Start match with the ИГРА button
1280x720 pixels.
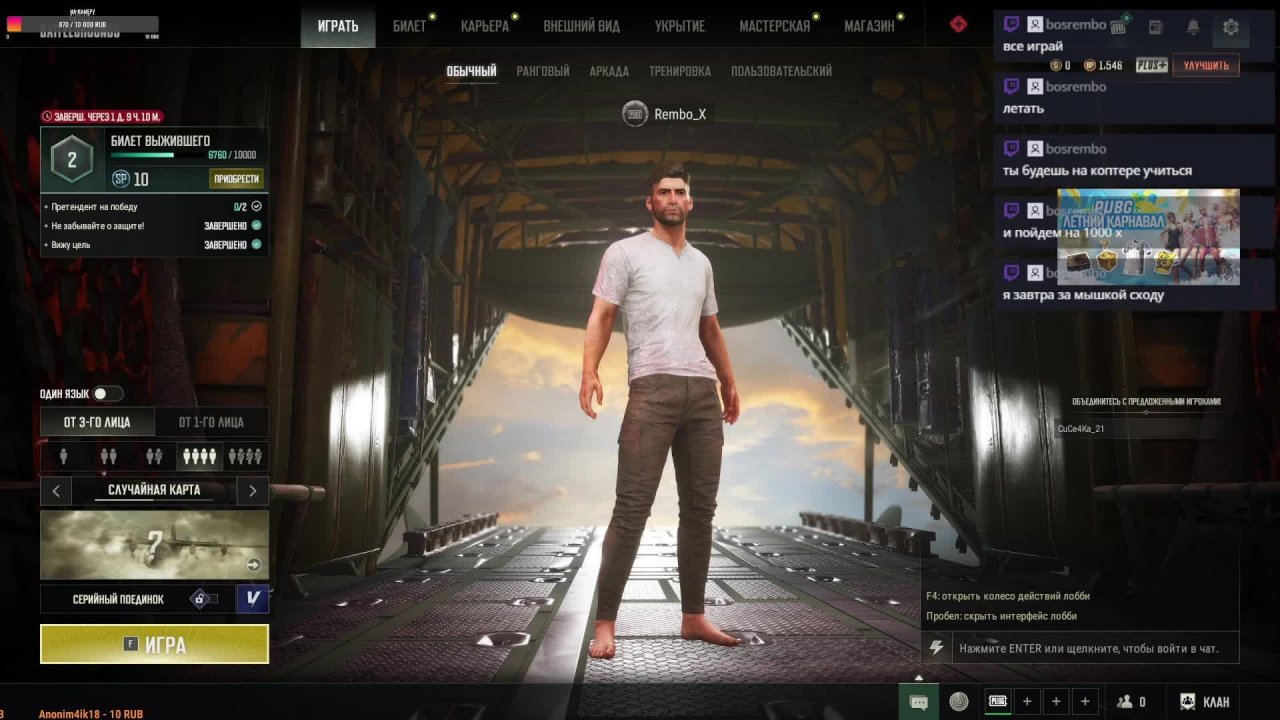click(154, 644)
